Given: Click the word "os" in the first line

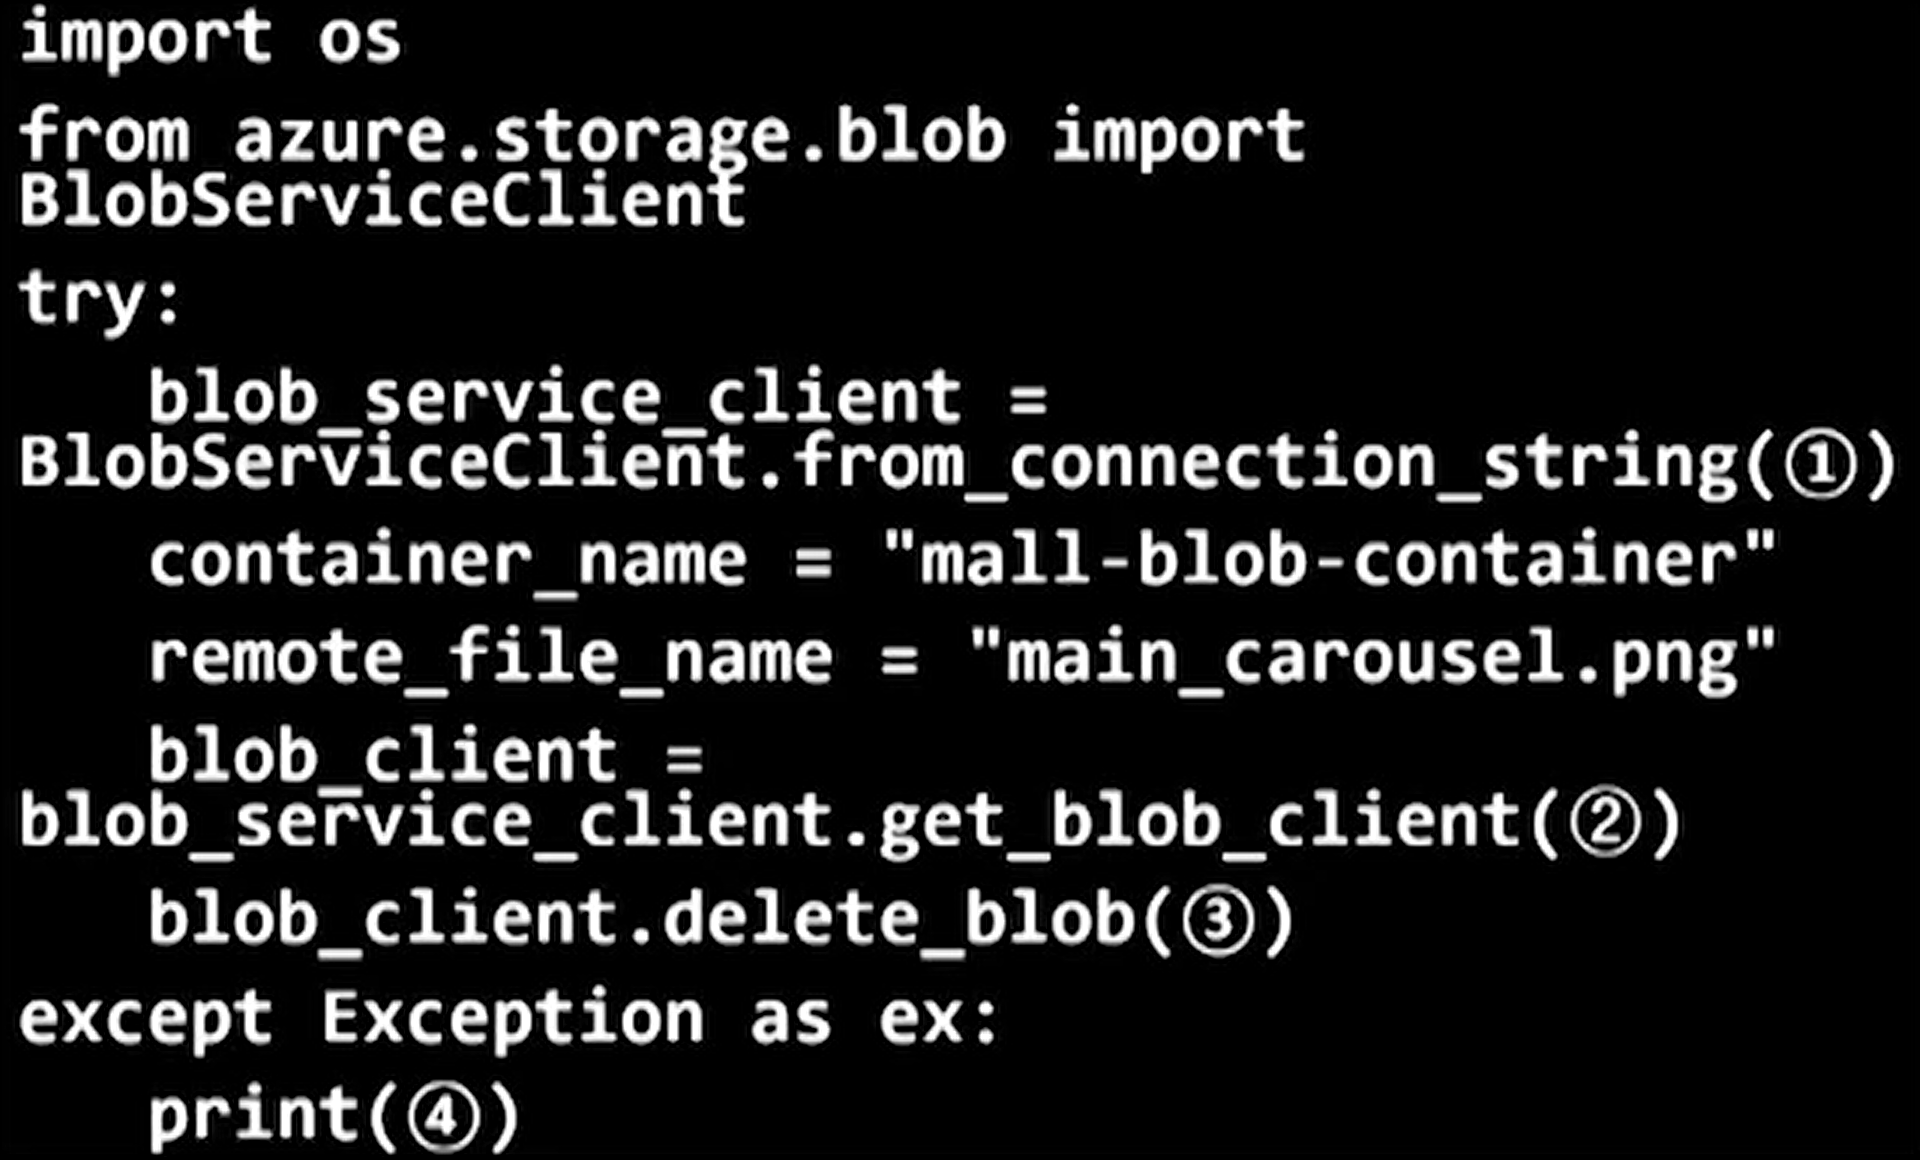Looking at the screenshot, I should 360,40.
